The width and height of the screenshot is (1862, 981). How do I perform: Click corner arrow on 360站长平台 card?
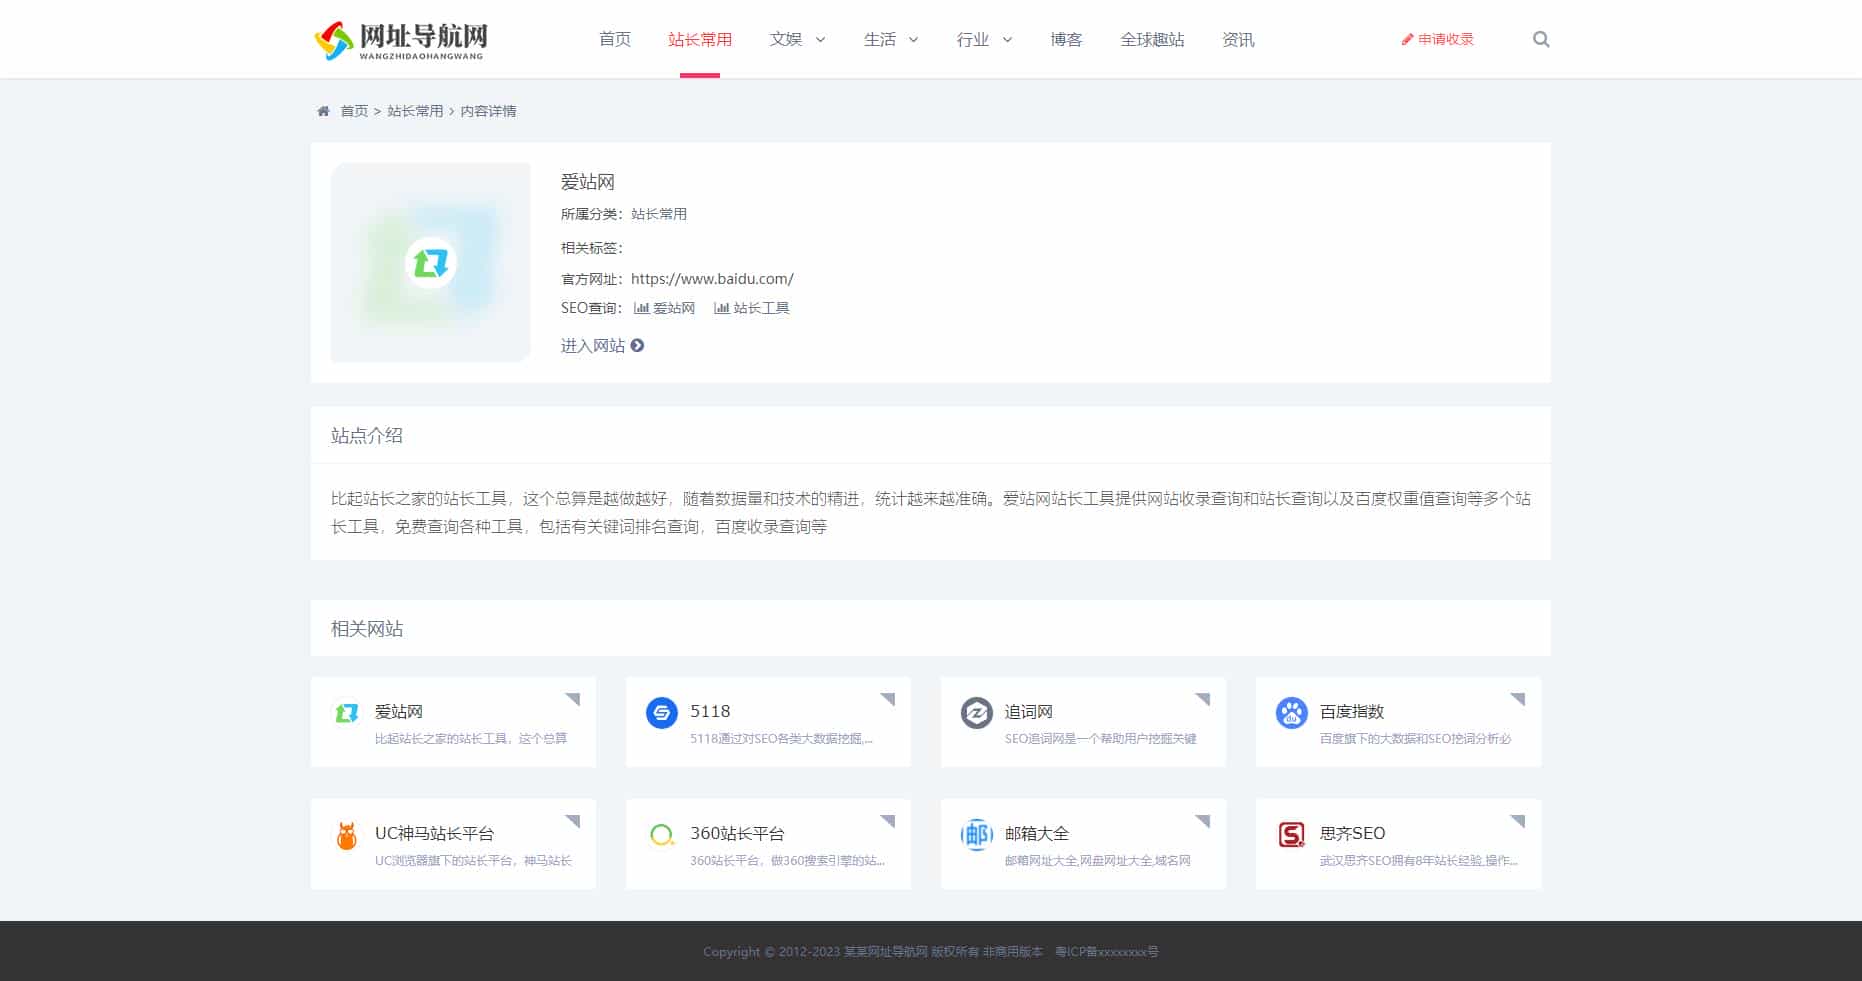tap(889, 820)
